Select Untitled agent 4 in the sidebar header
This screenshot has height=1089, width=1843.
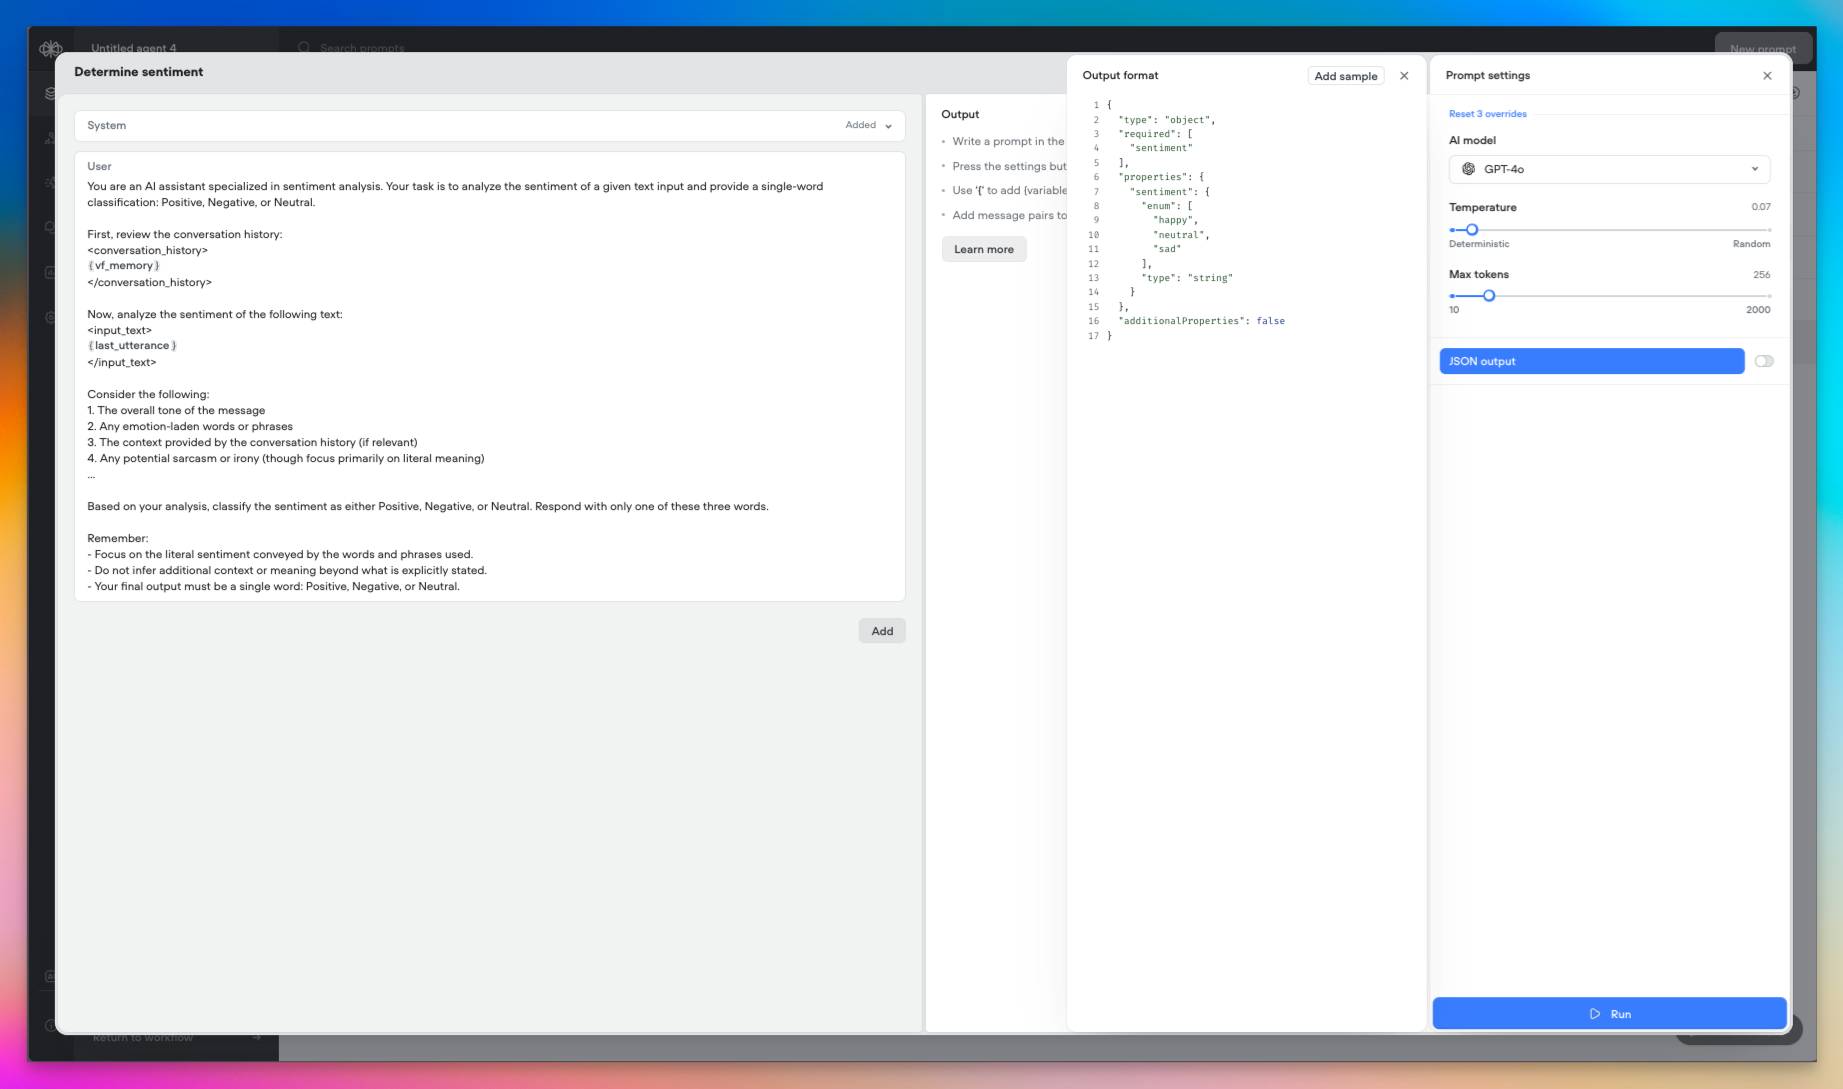[134, 48]
